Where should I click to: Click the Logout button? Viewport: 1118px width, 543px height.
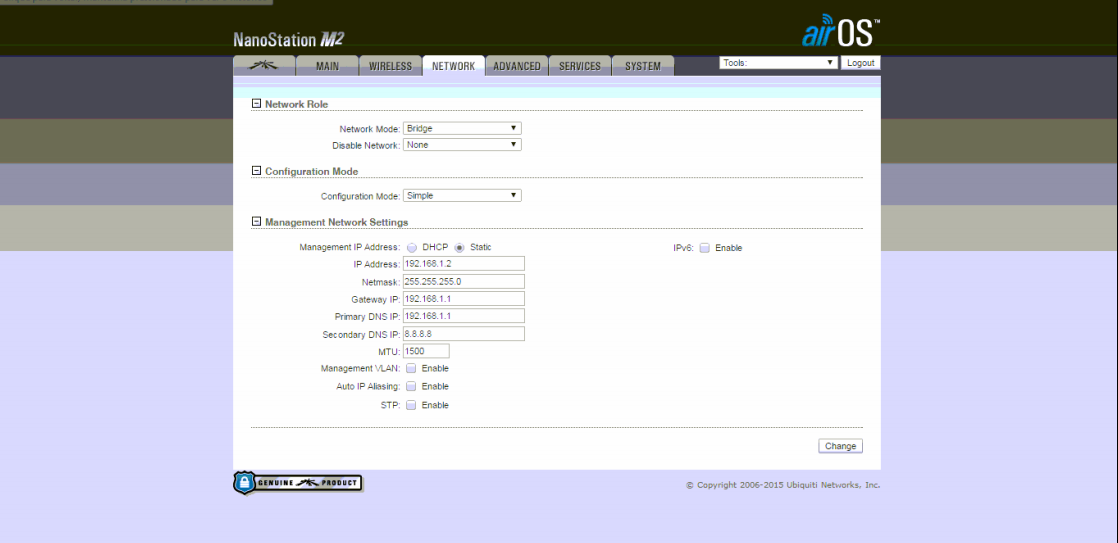click(x=861, y=63)
